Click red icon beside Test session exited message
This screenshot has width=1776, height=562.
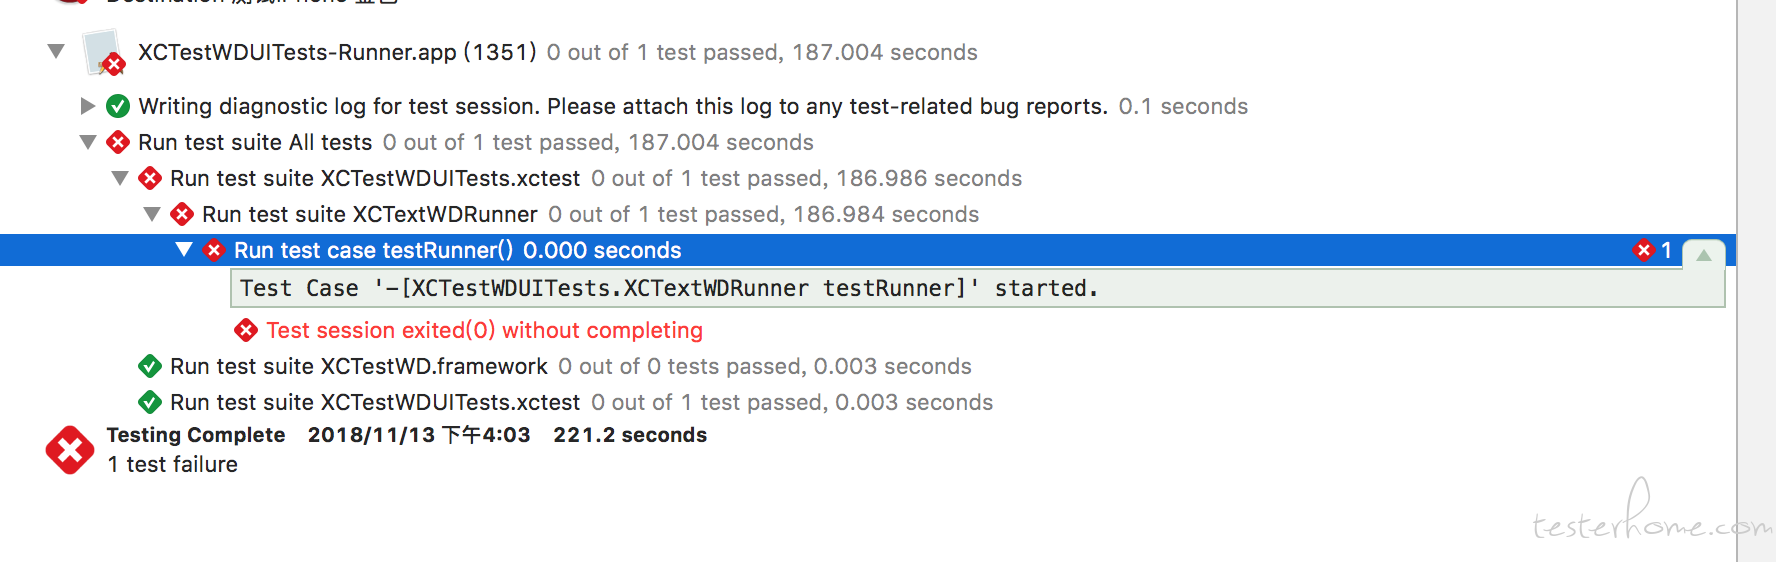coord(246,330)
